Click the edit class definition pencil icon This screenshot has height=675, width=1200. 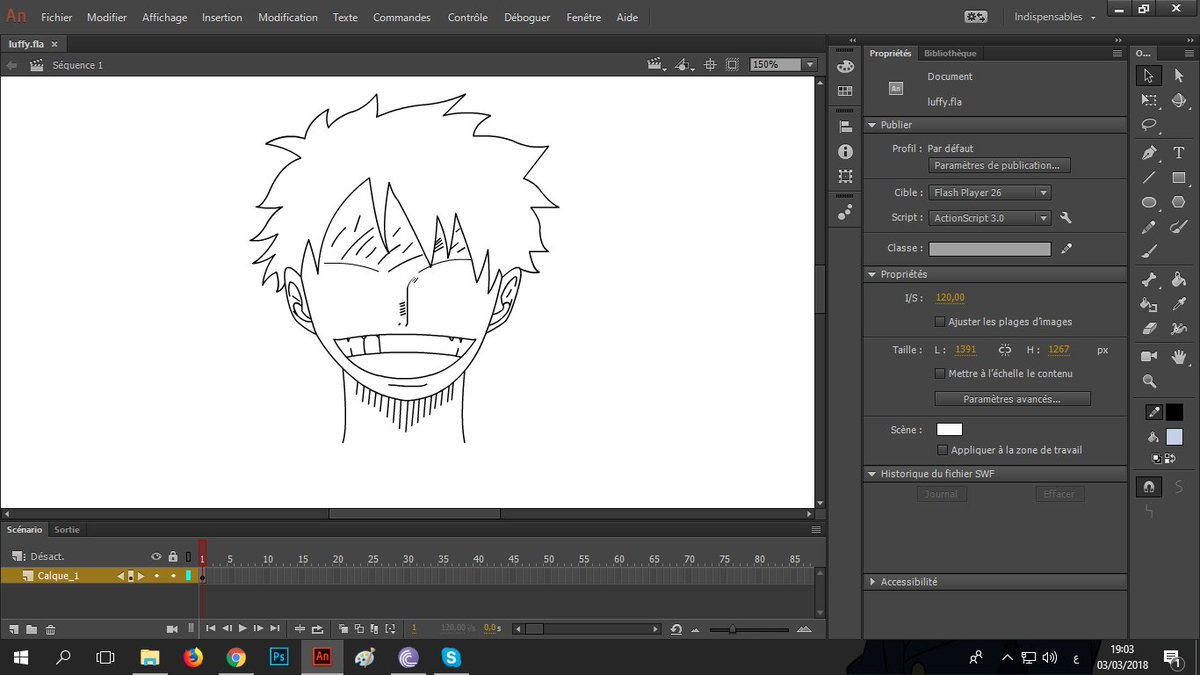tap(1066, 249)
